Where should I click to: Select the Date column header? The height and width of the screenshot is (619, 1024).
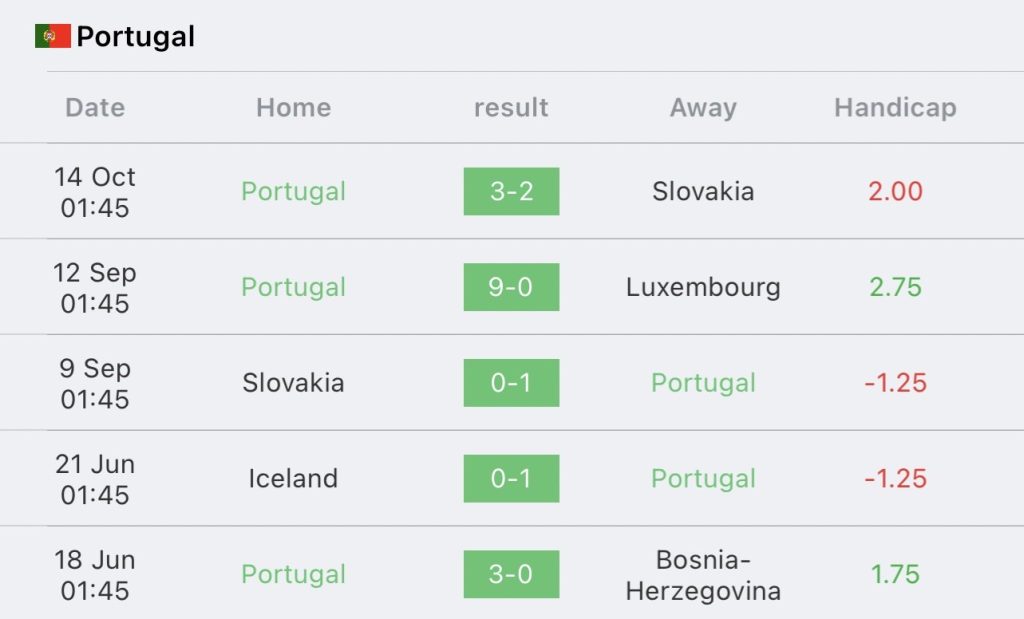(95, 108)
